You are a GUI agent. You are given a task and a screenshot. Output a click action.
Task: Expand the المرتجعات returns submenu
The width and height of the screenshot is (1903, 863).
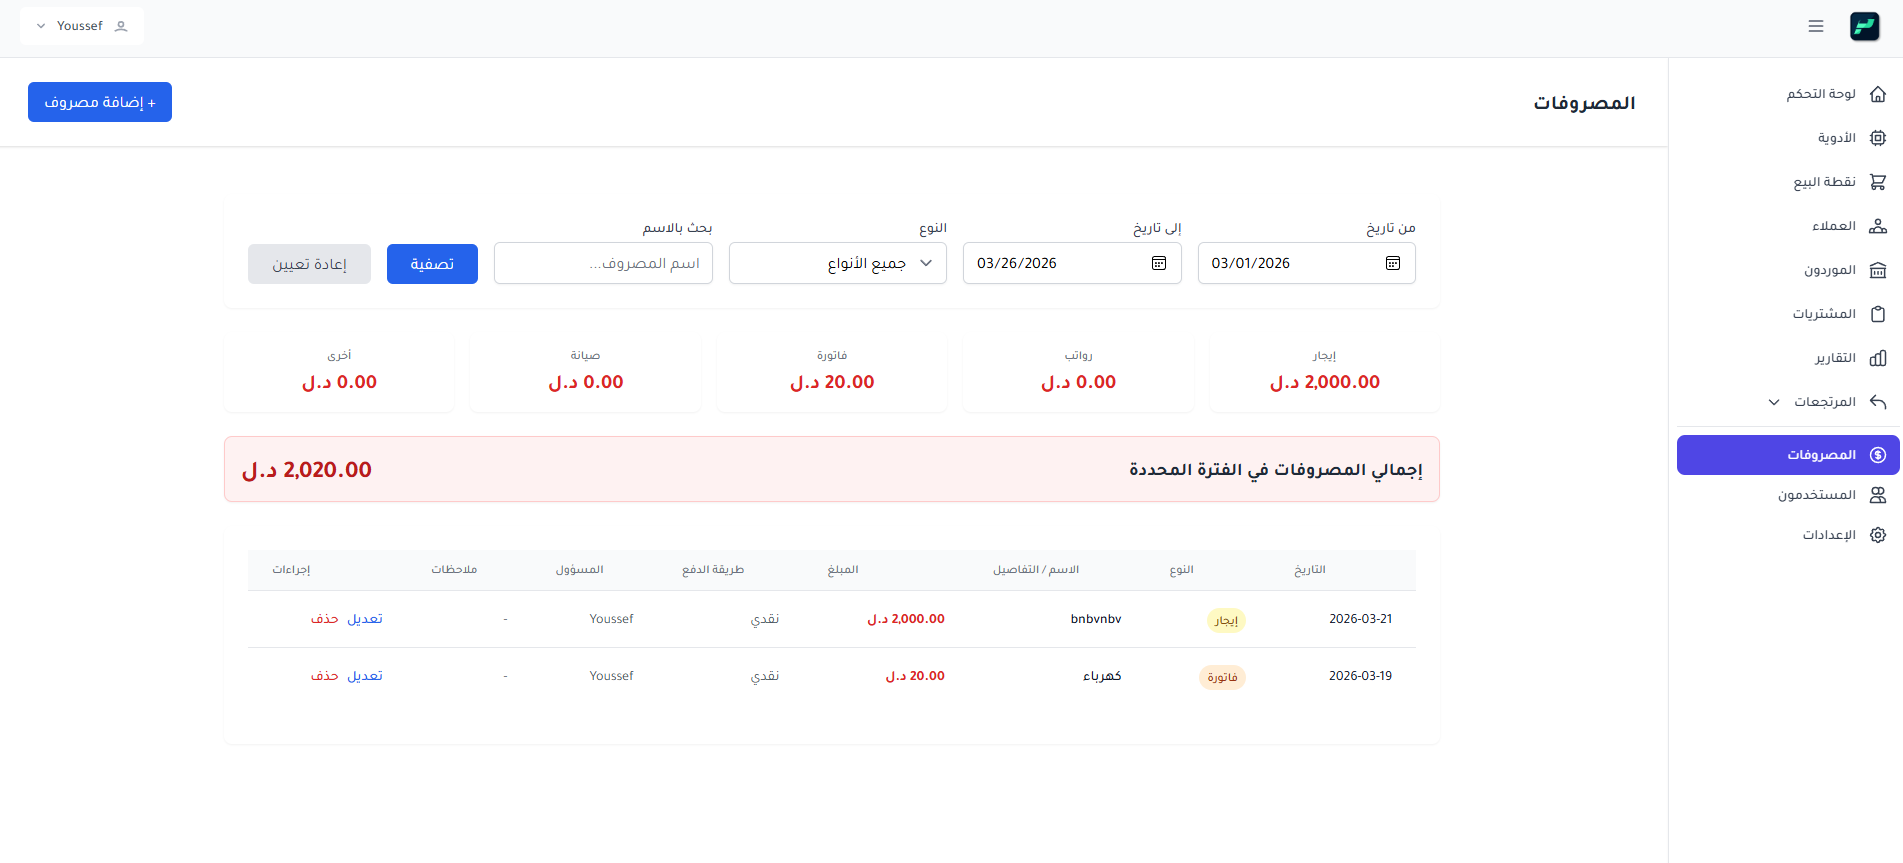1774,402
